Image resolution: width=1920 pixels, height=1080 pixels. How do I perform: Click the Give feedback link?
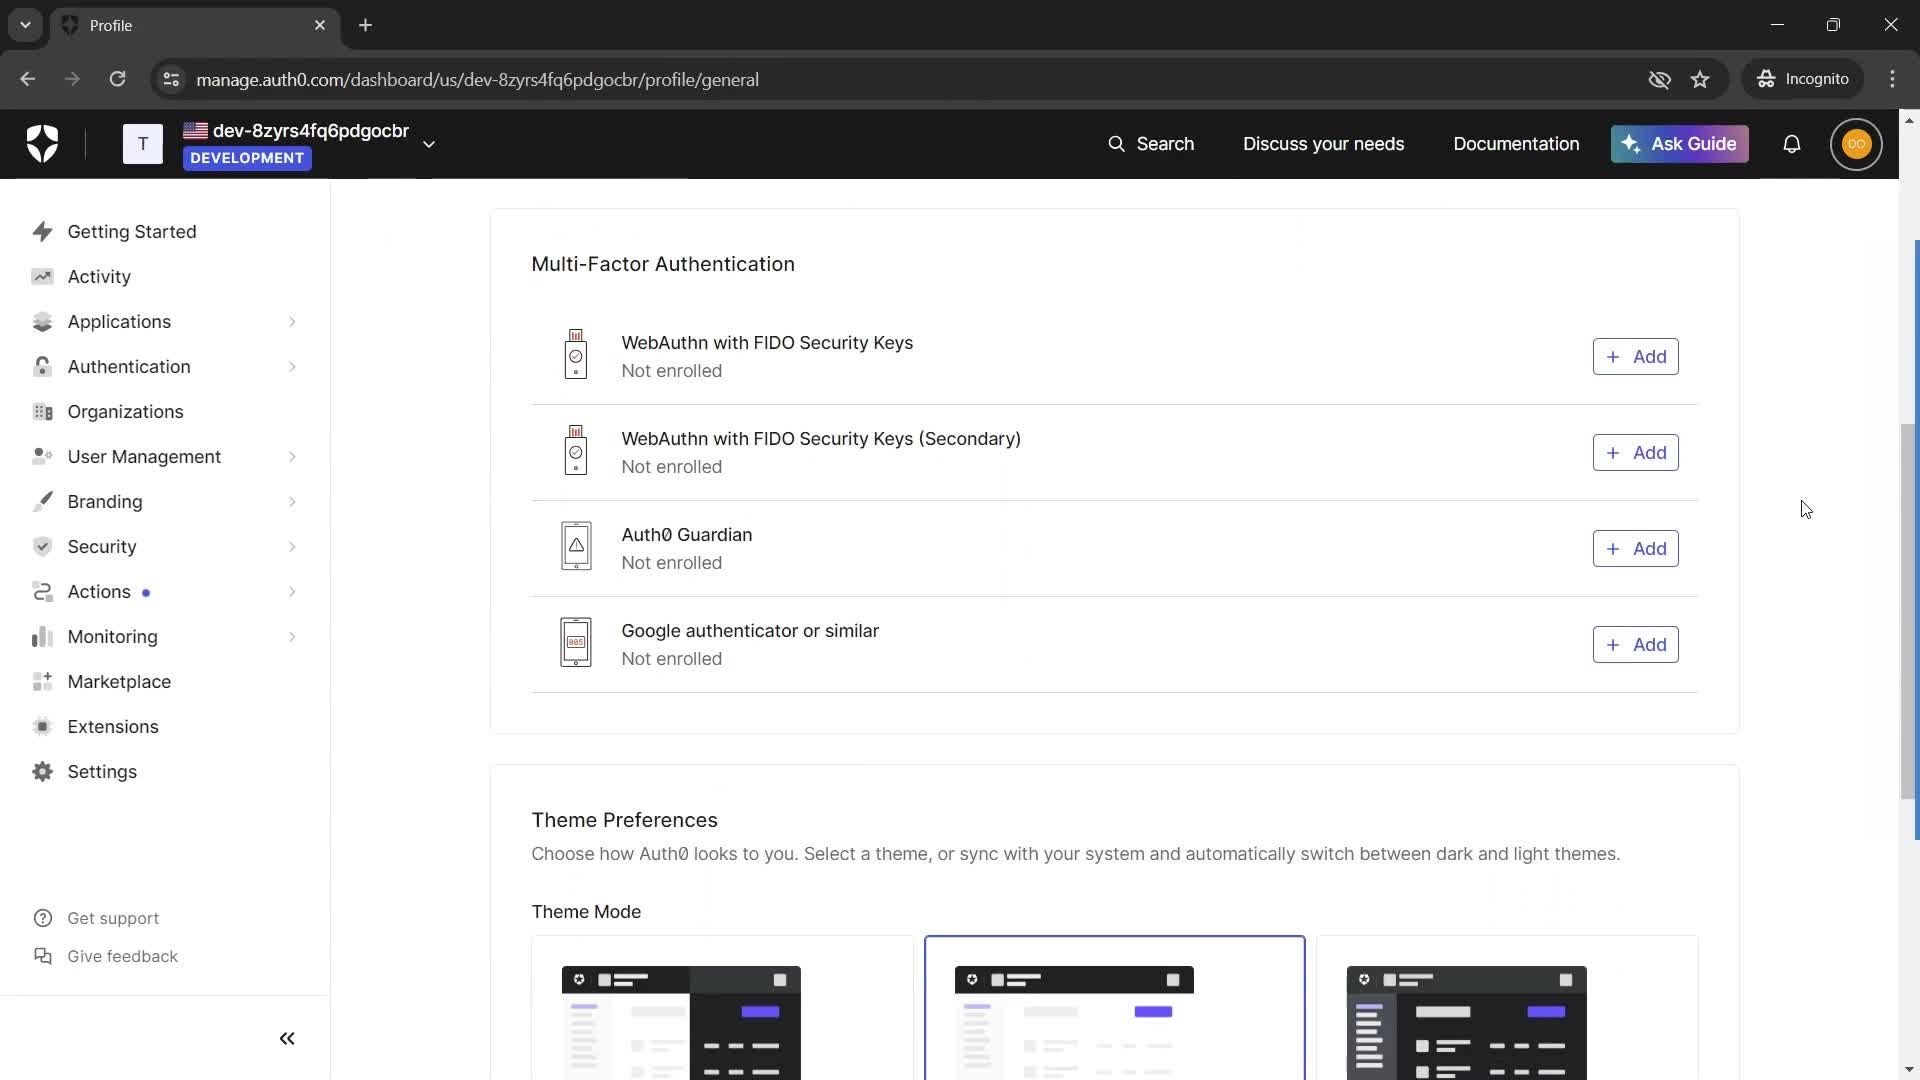[122, 956]
